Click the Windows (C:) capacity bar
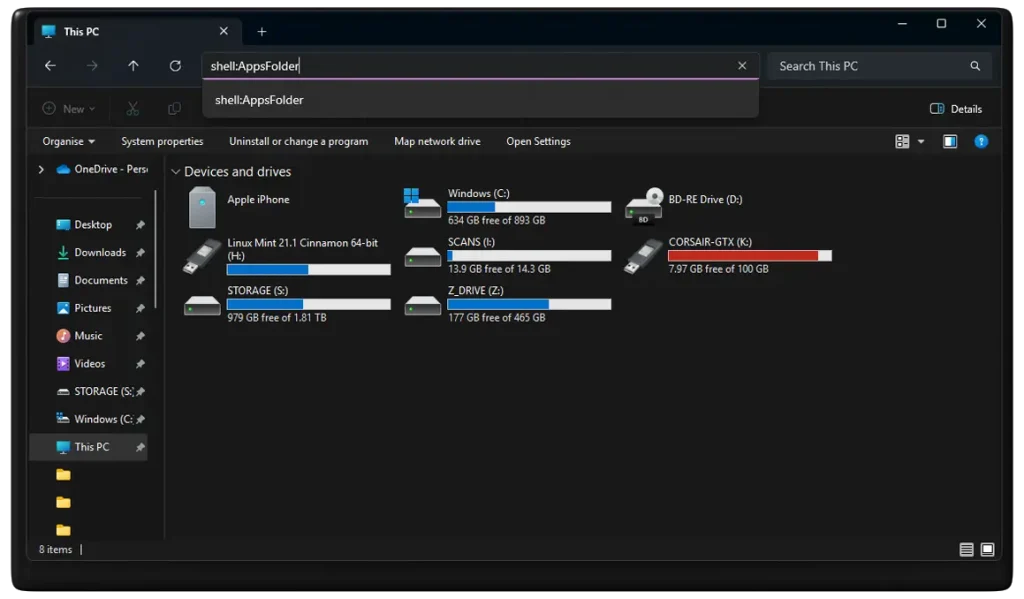Viewport: 1024px width, 599px height. point(529,207)
